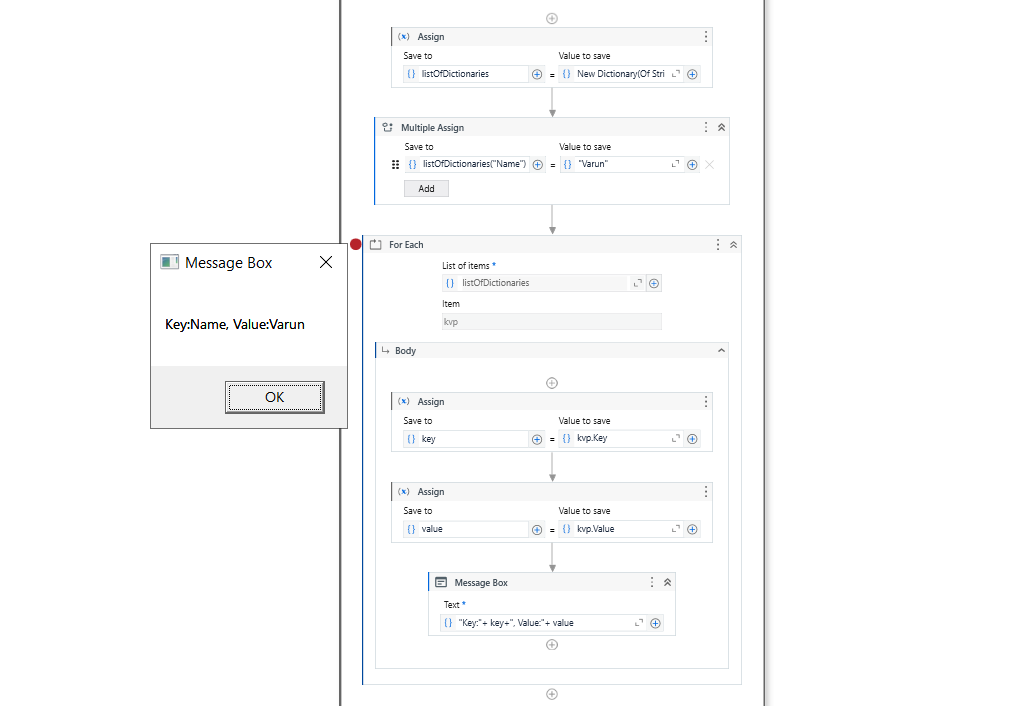Image resolution: width=1036 pixels, height=706 pixels.
Task: Click plus next to kvp.Value
Action: (692, 530)
